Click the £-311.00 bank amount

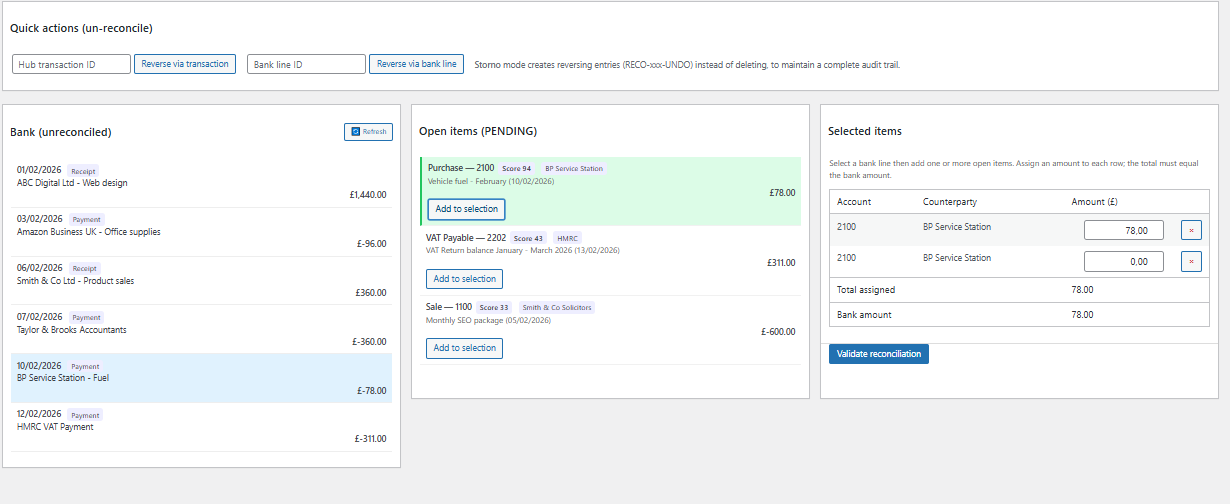point(370,438)
